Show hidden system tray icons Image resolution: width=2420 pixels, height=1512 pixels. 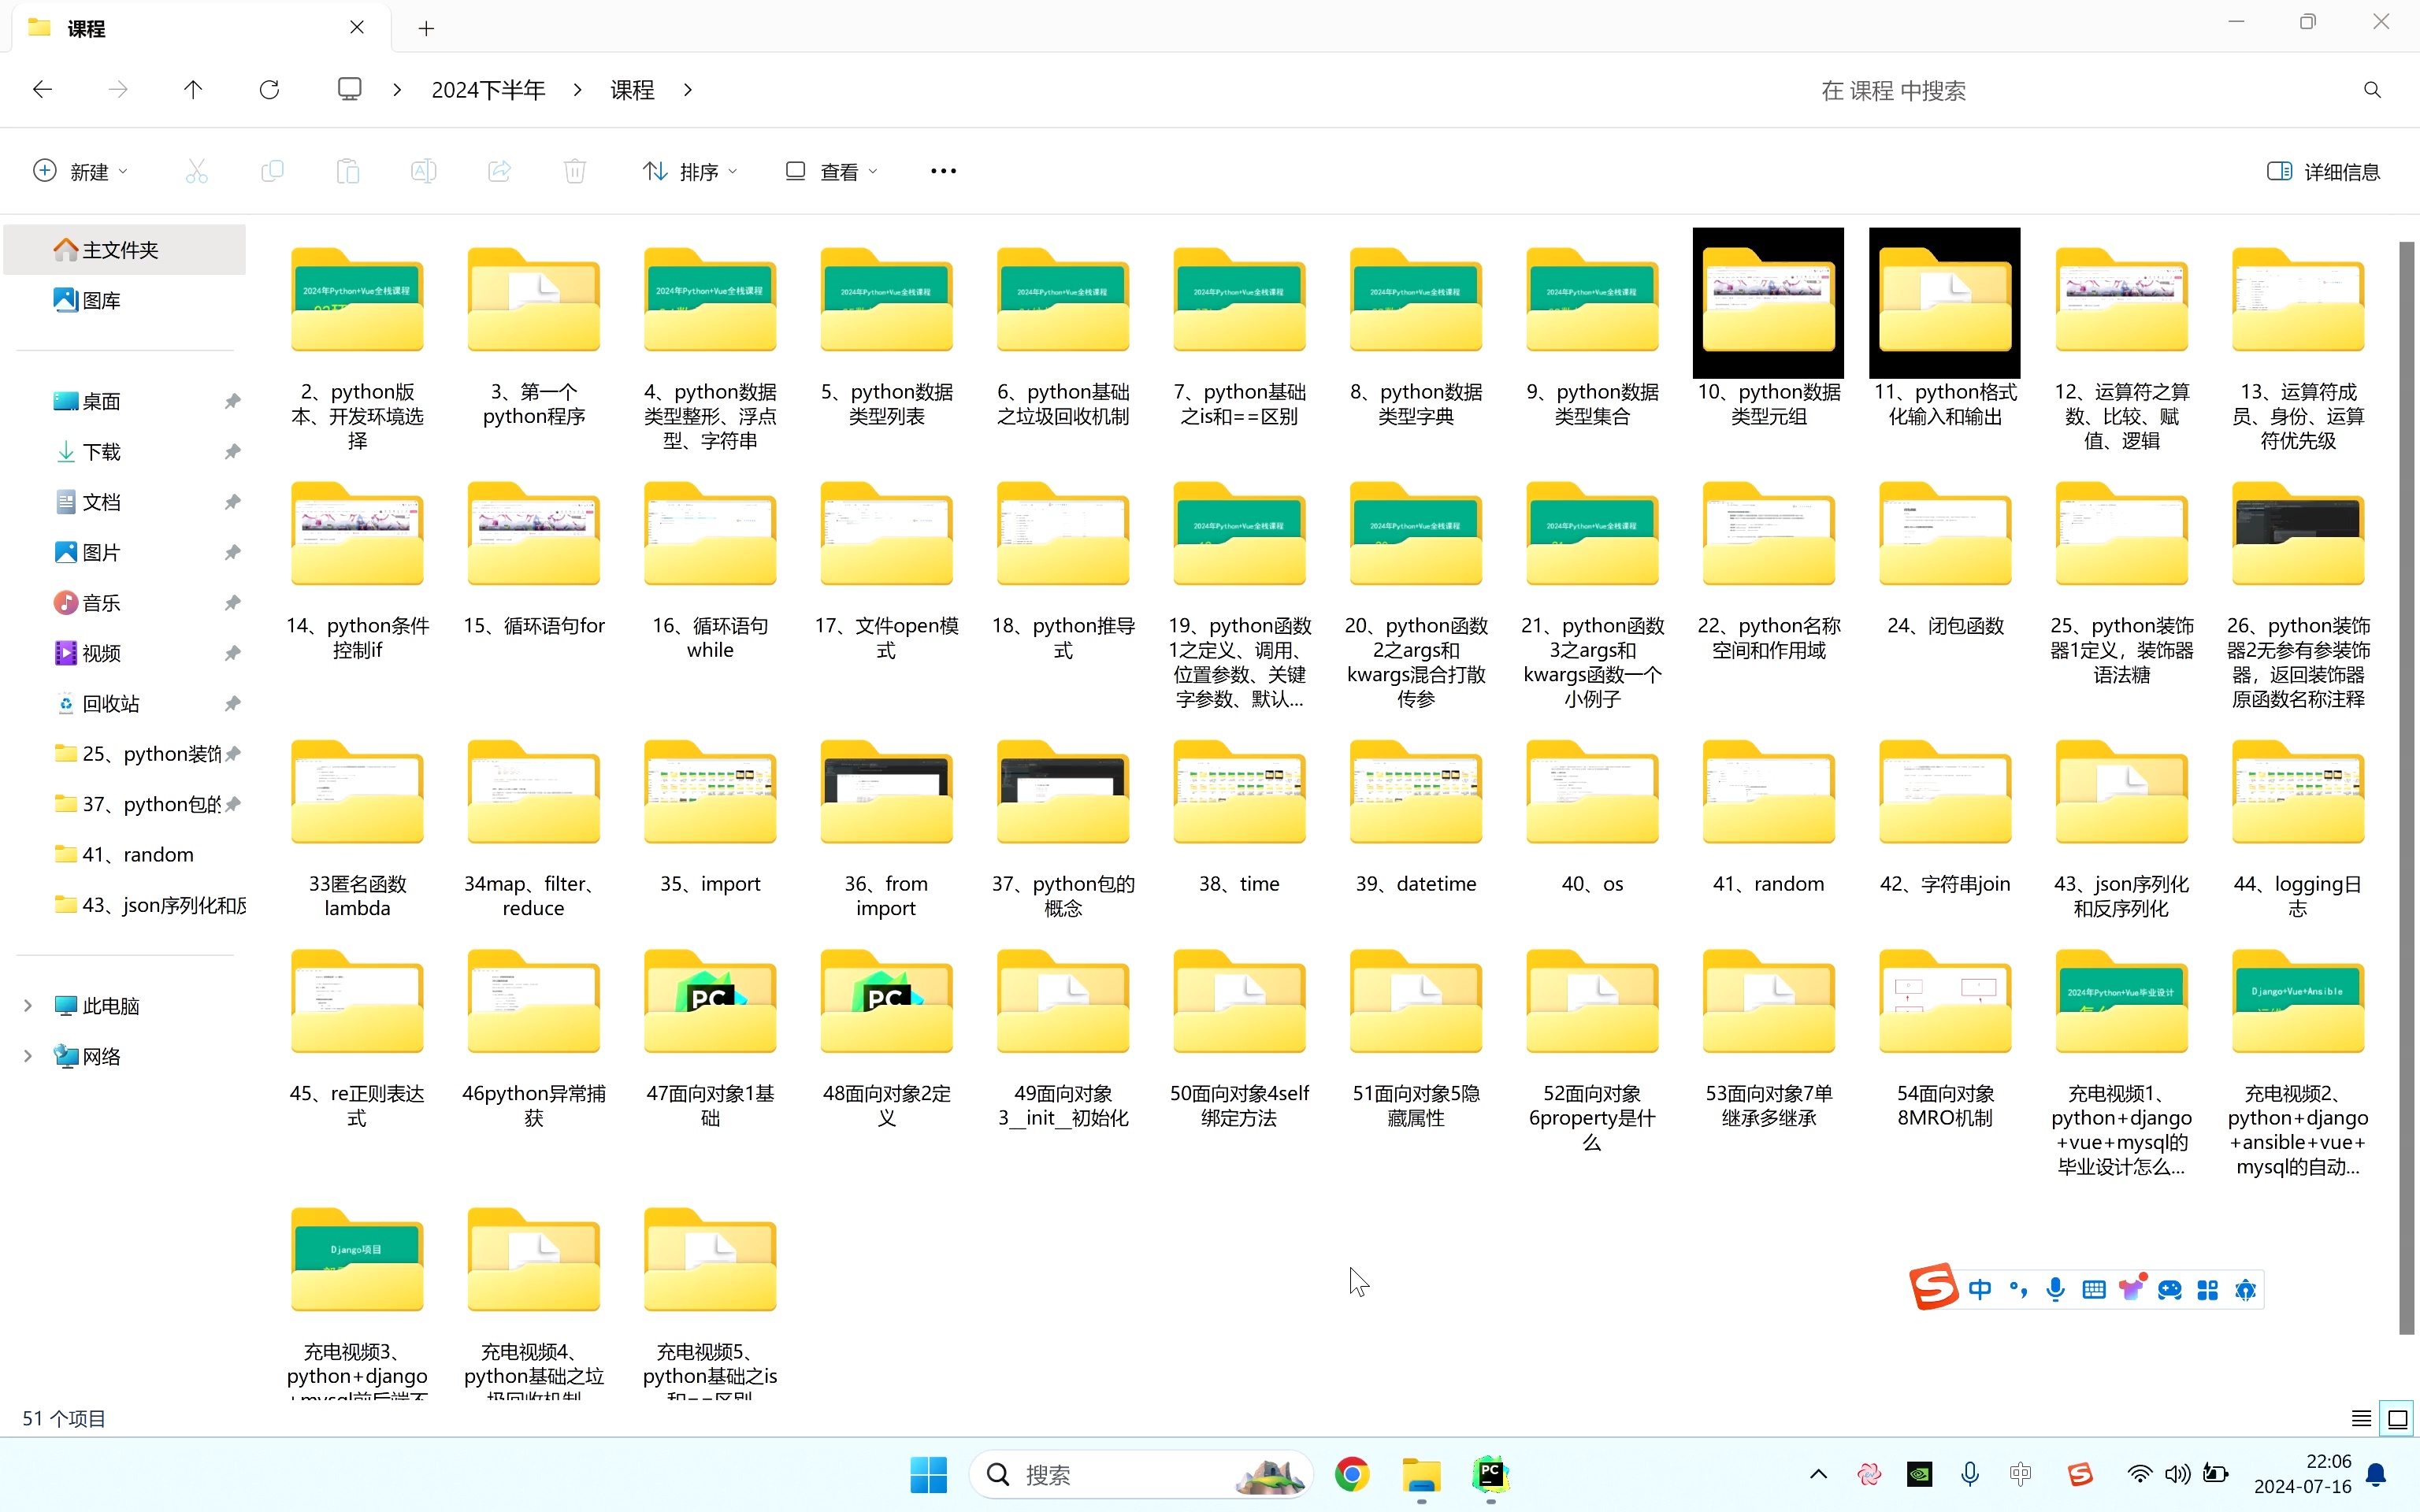1818,1474
